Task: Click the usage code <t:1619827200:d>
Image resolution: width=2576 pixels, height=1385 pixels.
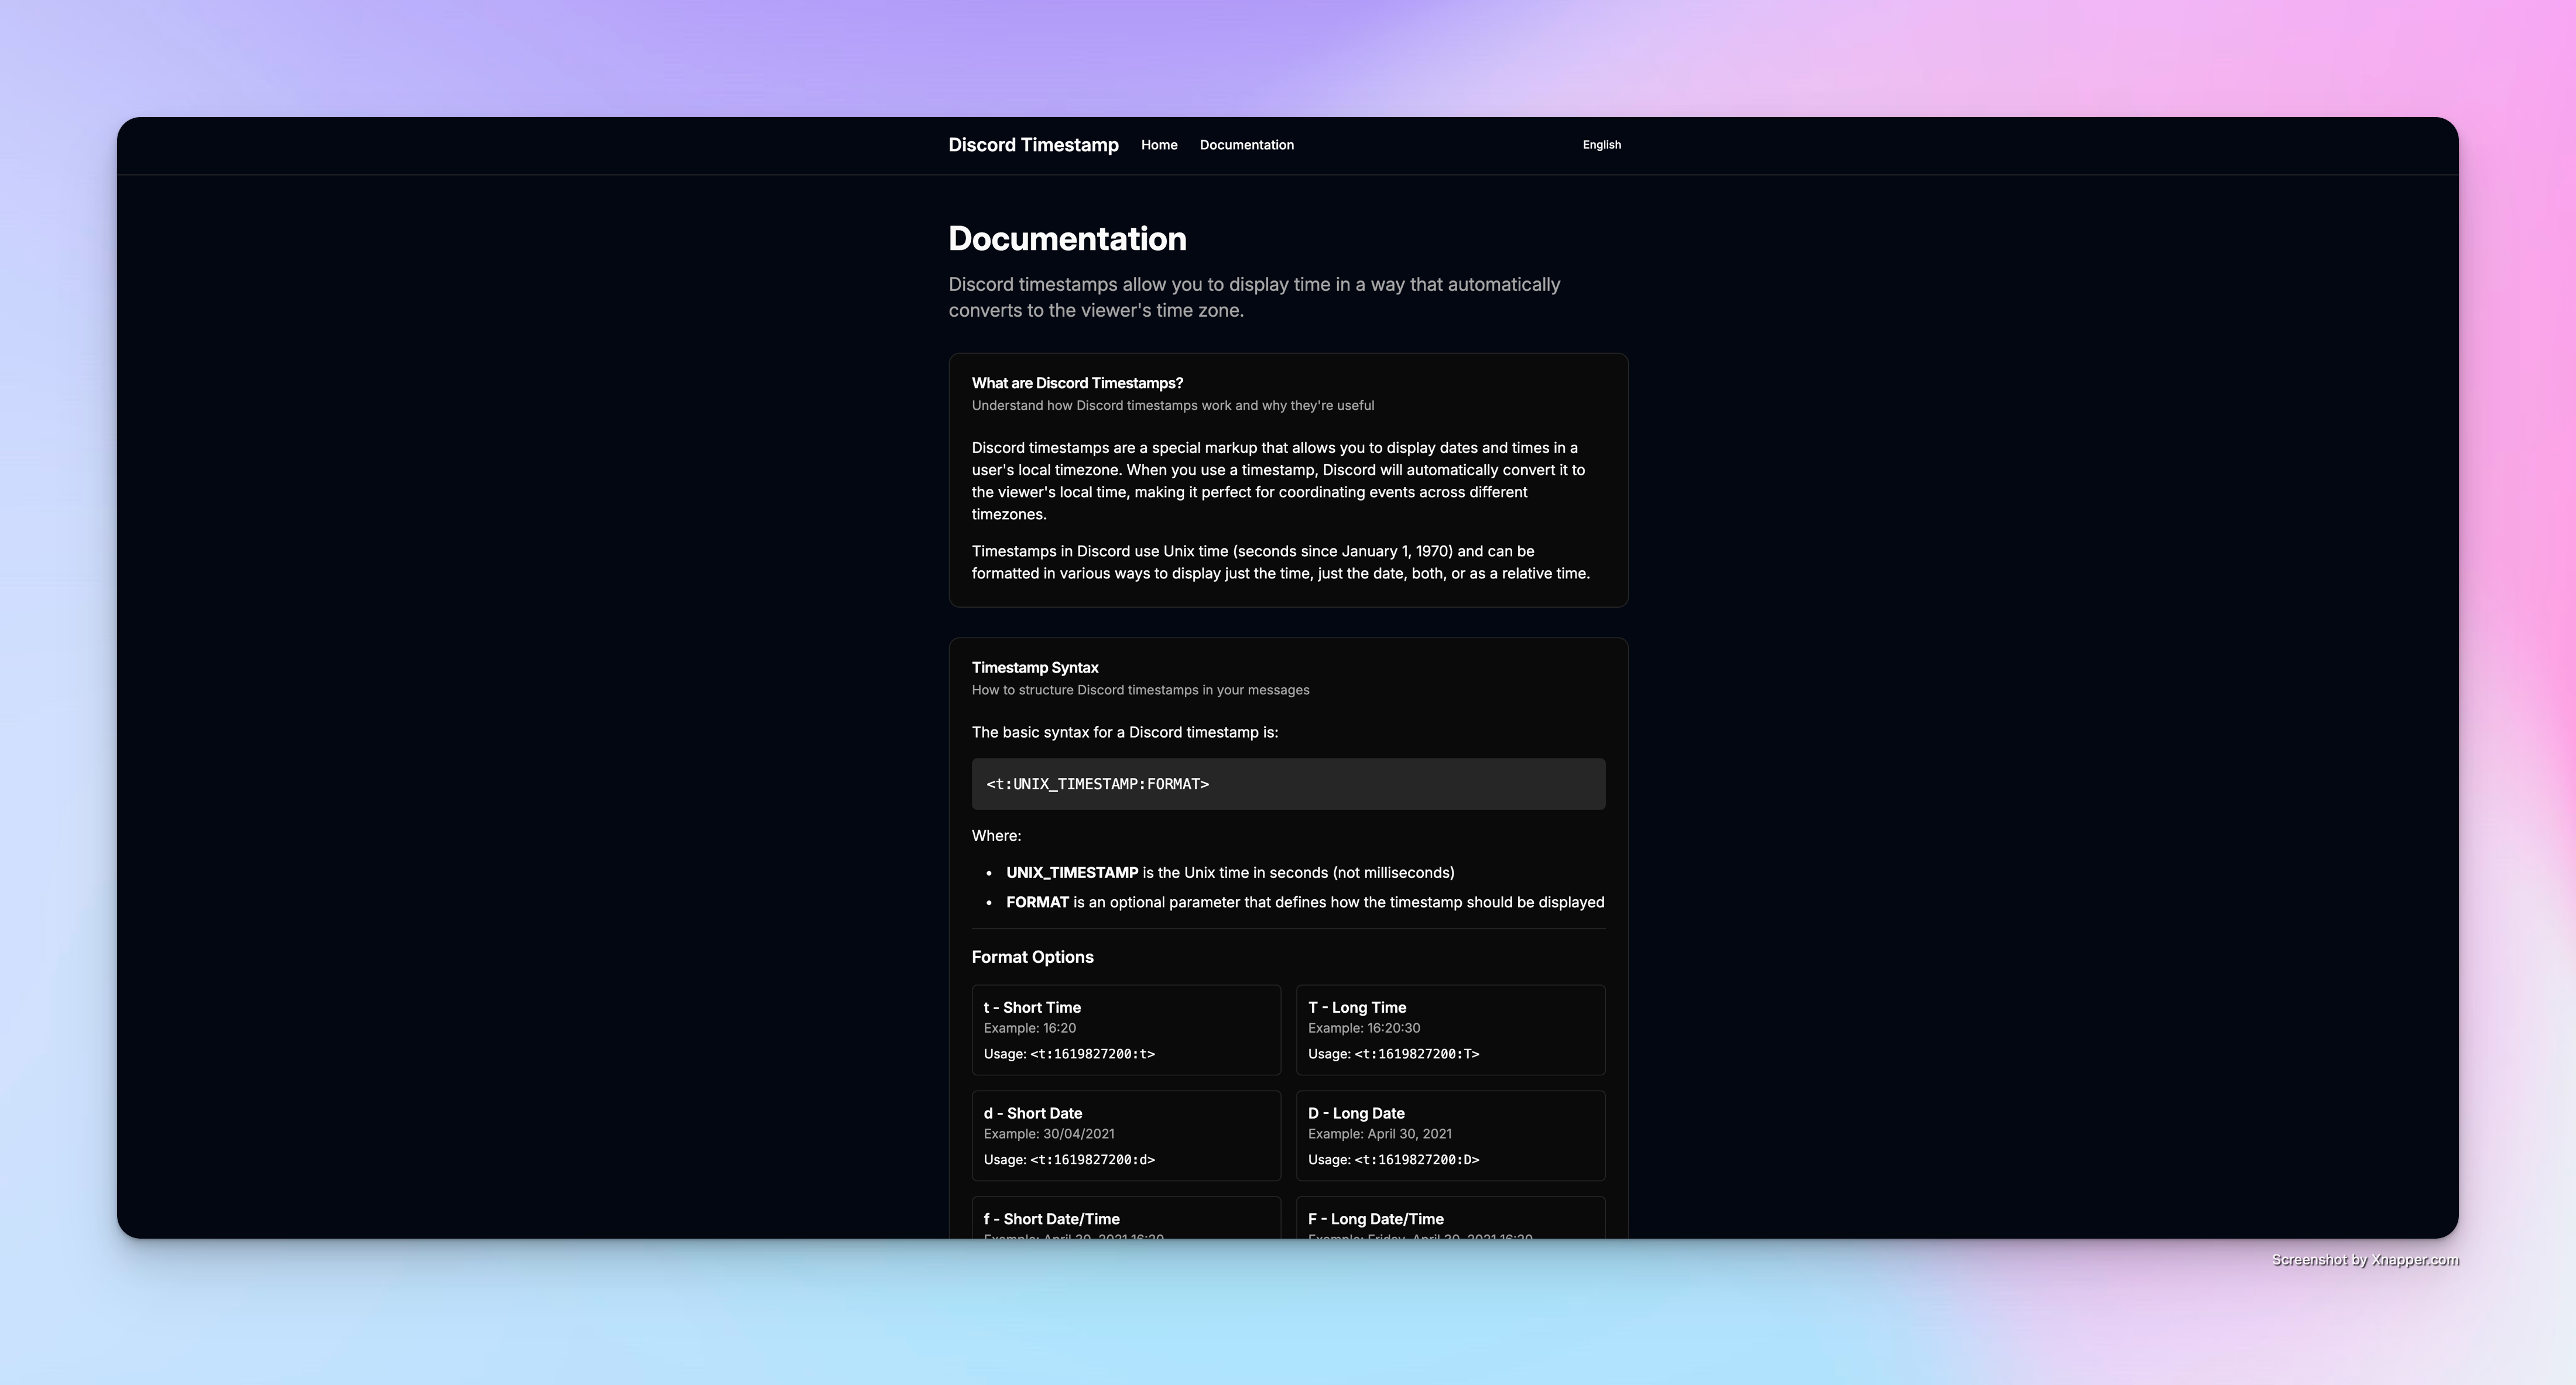Action: (x=1092, y=1160)
